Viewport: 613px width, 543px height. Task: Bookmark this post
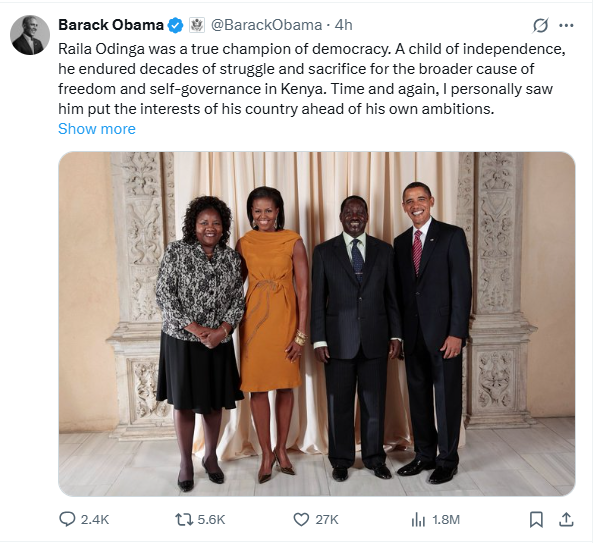536,519
